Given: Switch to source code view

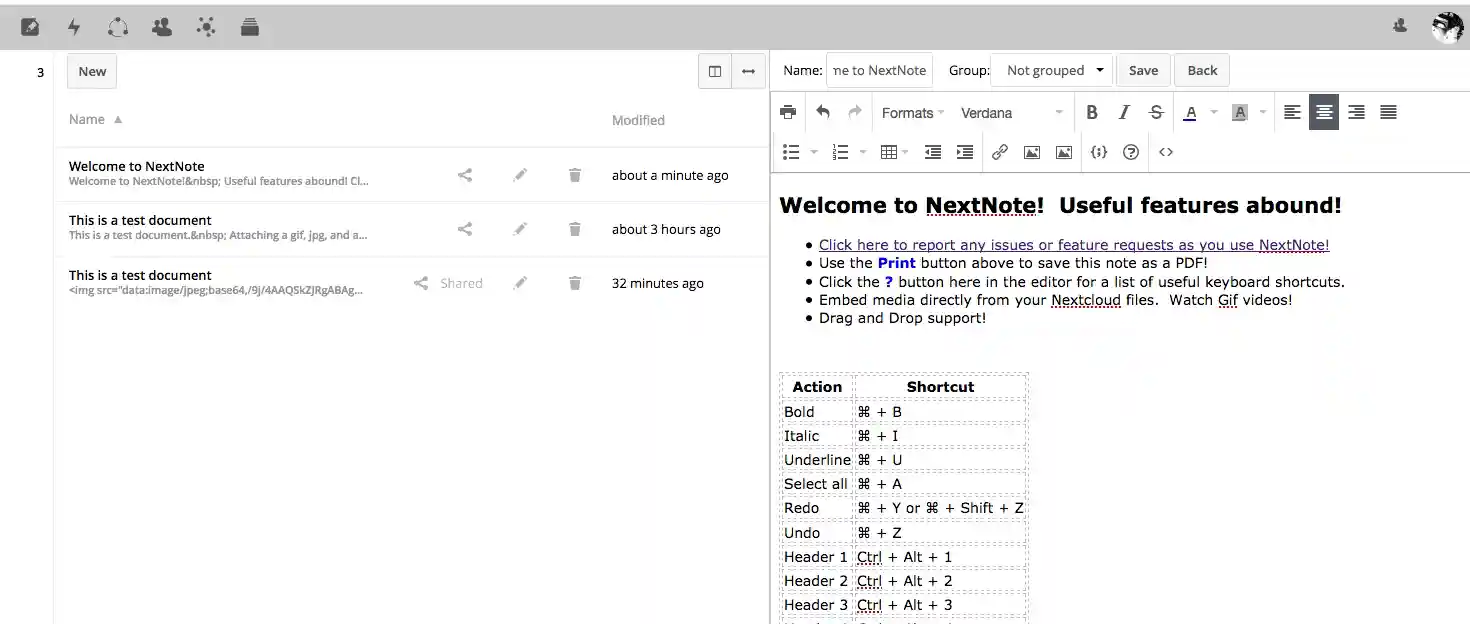Looking at the screenshot, I should 1165,152.
